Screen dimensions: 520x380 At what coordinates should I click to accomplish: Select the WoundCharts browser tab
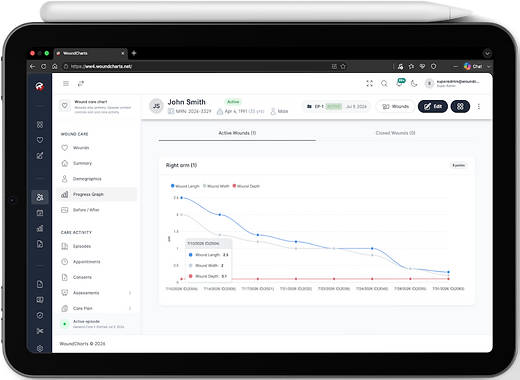pos(90,53)
